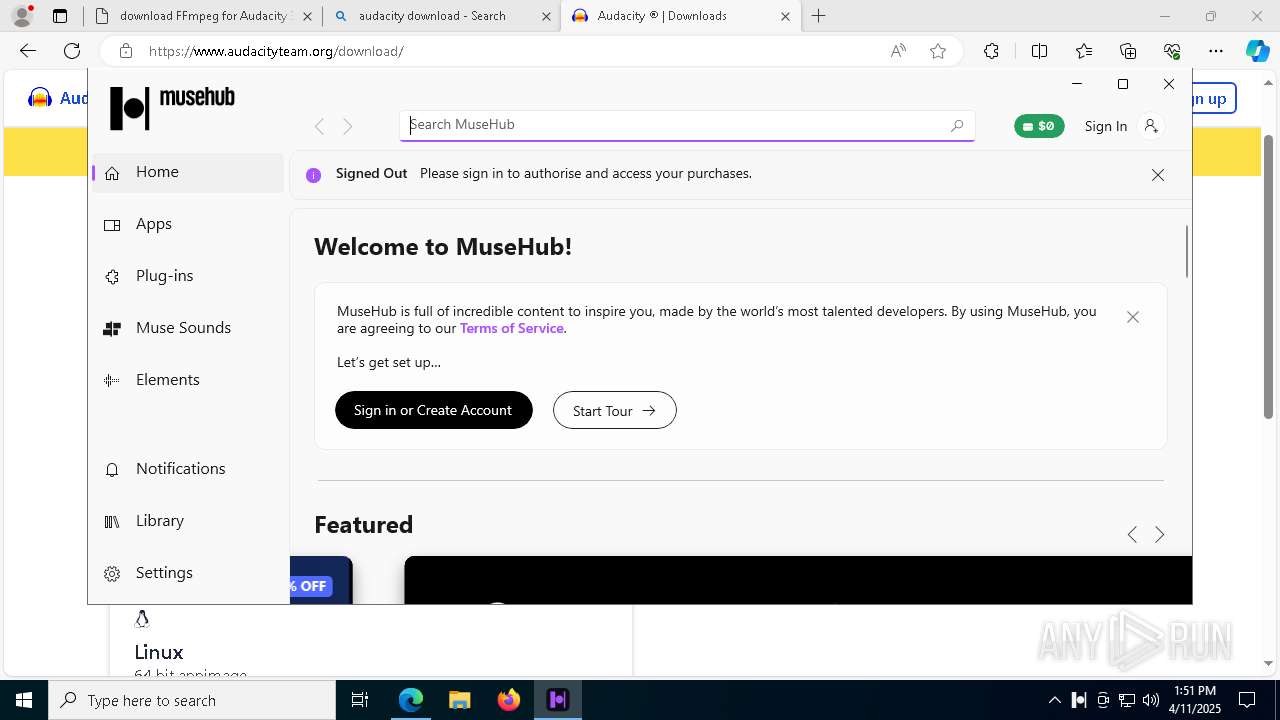The image size is (1280, 720).
Task: Click the Linux heading on Audacity page
Action: click(x=159, y=652)
